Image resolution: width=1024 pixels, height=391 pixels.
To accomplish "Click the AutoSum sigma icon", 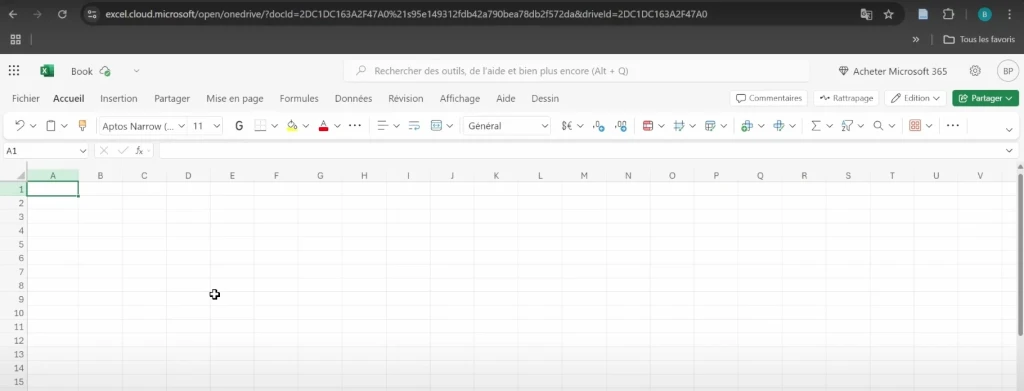I will pyautogui.click(x=816, y=126).
